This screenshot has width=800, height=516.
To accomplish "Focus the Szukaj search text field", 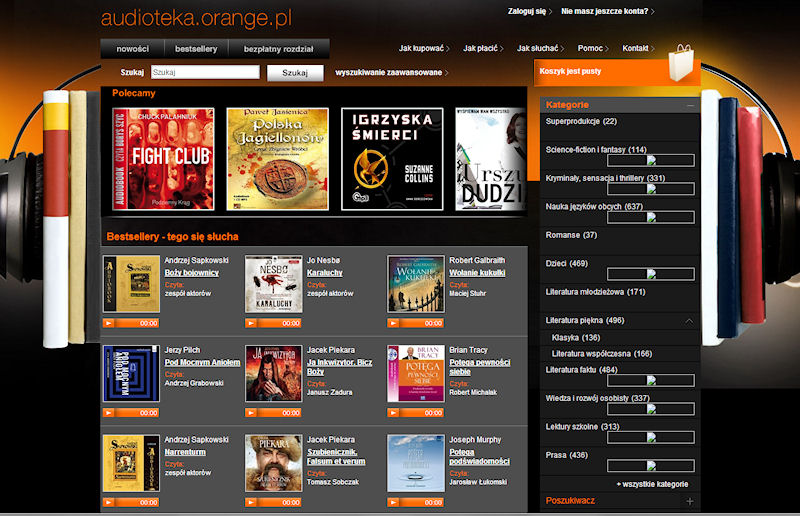I will [205, 72].
